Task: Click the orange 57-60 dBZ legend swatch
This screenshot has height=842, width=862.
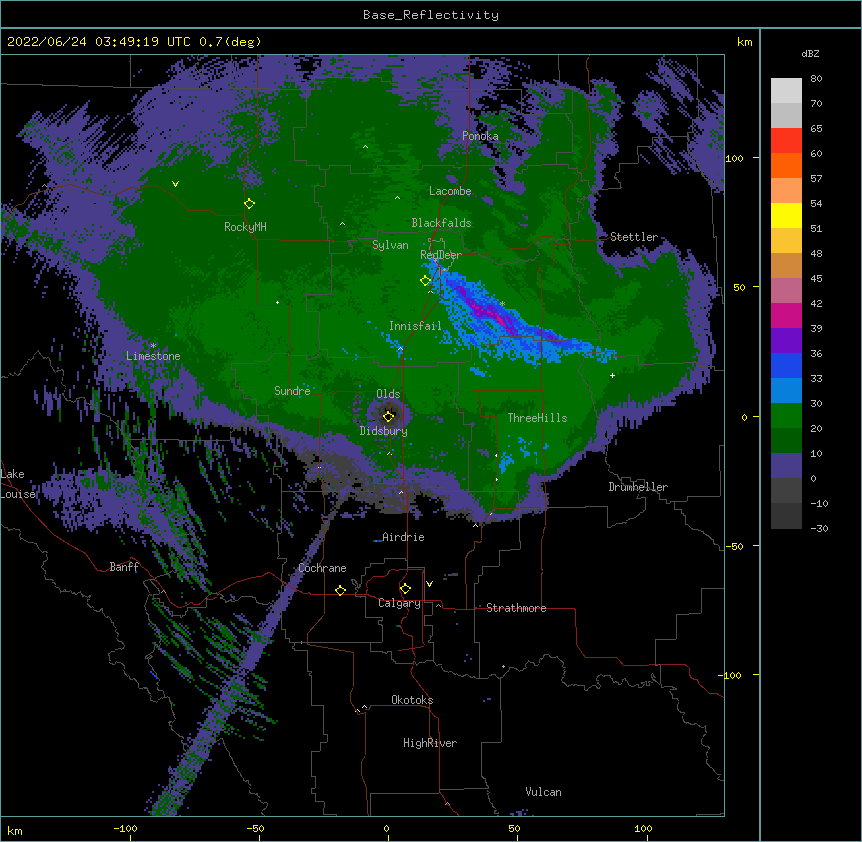Action: pos(786,165)
